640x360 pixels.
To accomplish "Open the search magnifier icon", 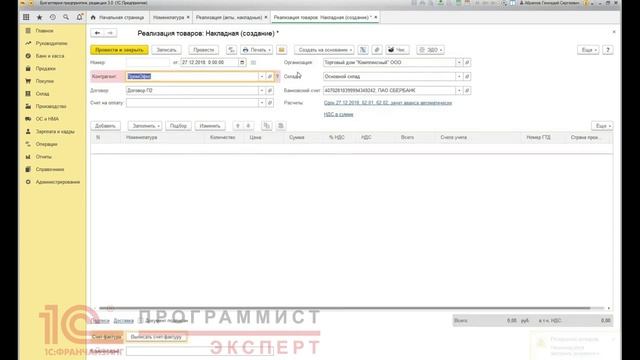I will pos(66,17).
